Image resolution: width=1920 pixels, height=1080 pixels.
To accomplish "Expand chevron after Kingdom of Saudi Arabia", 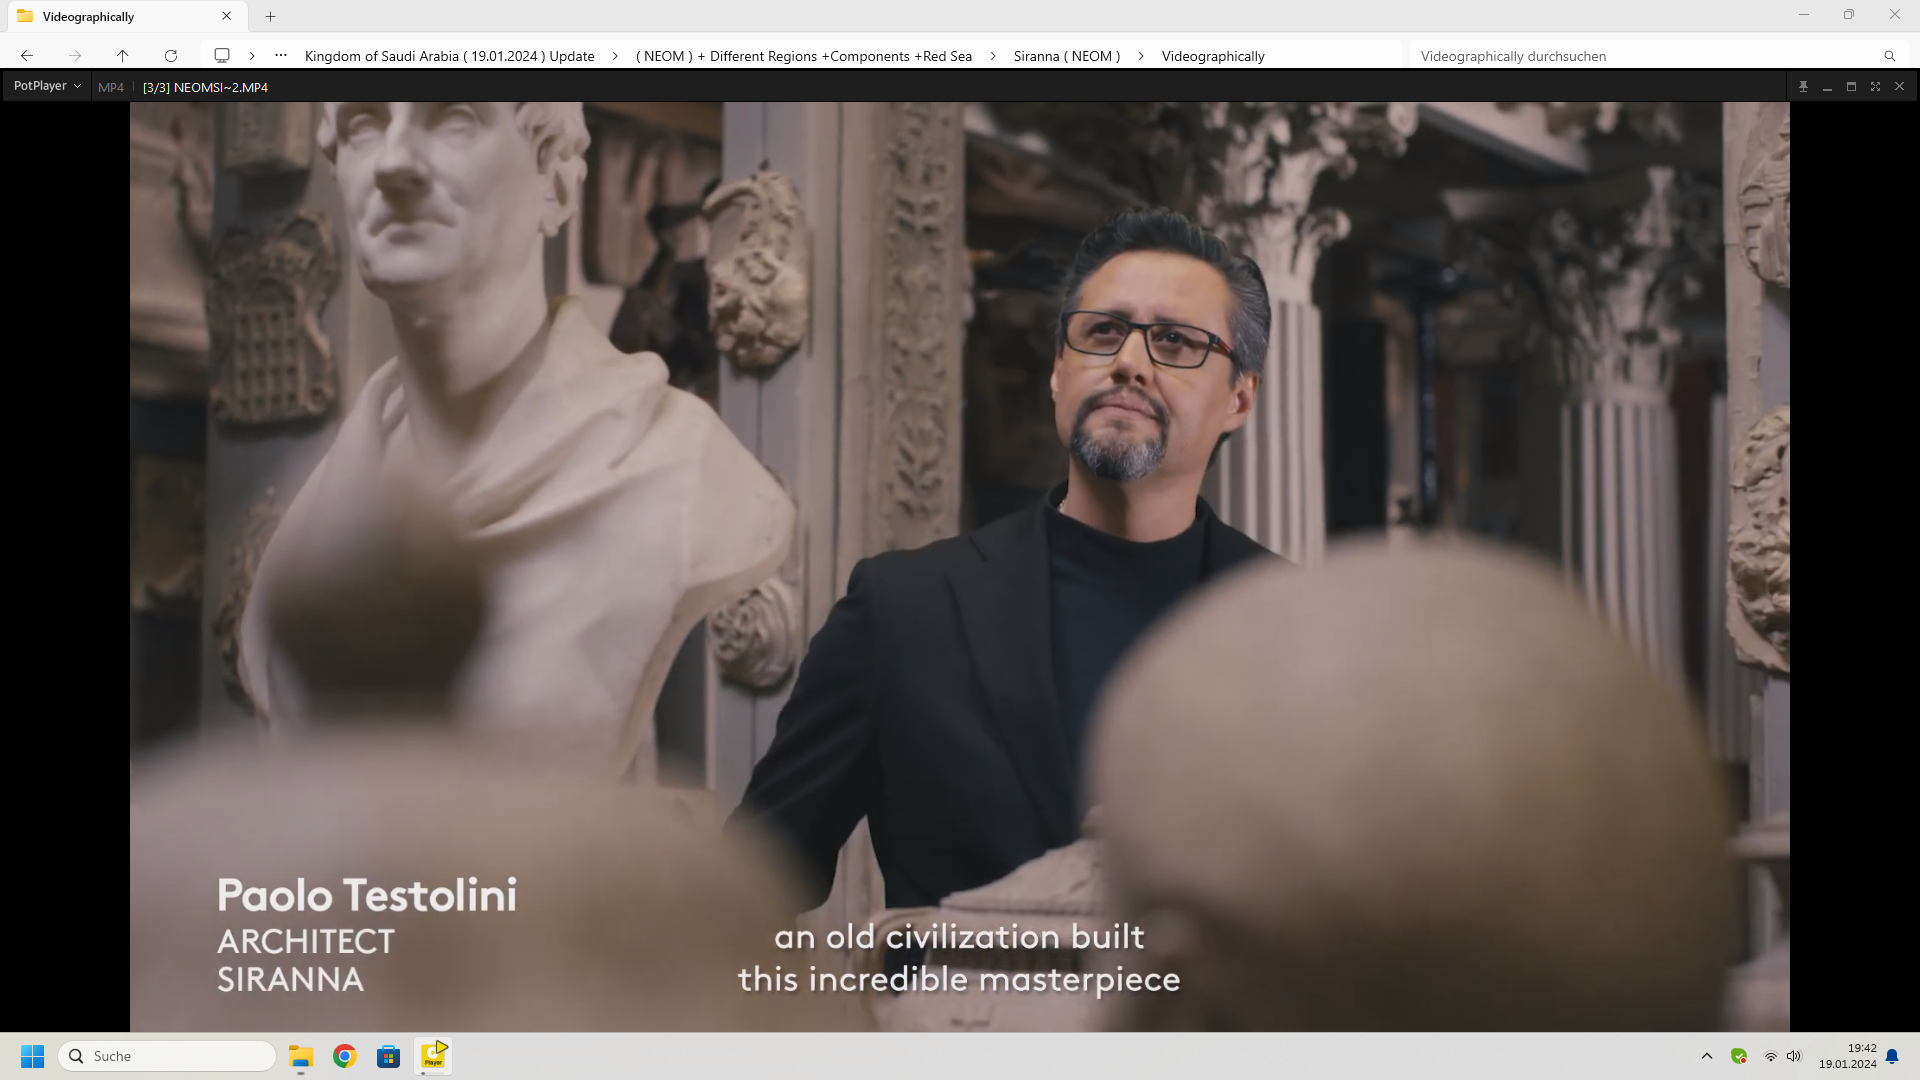I will pyautogui.click(x=615, y=56).
